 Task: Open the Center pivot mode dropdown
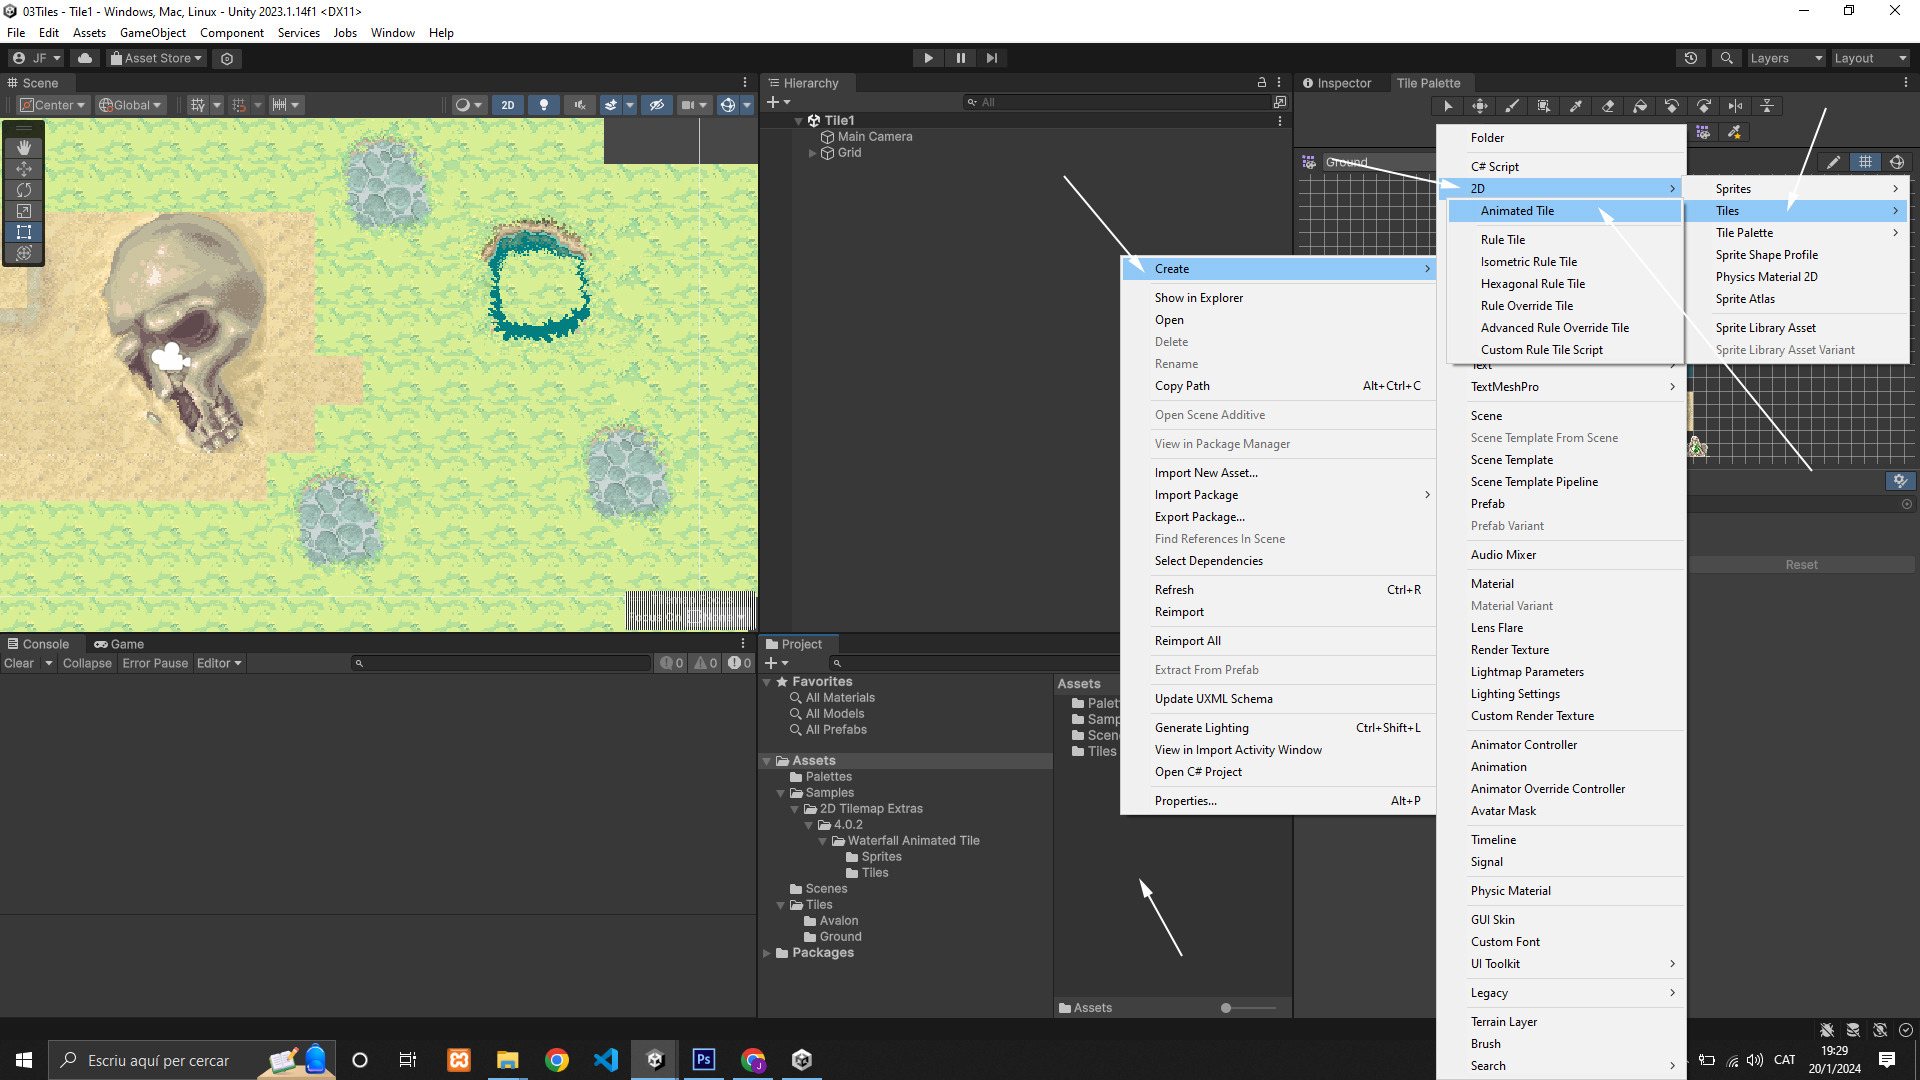54,105
